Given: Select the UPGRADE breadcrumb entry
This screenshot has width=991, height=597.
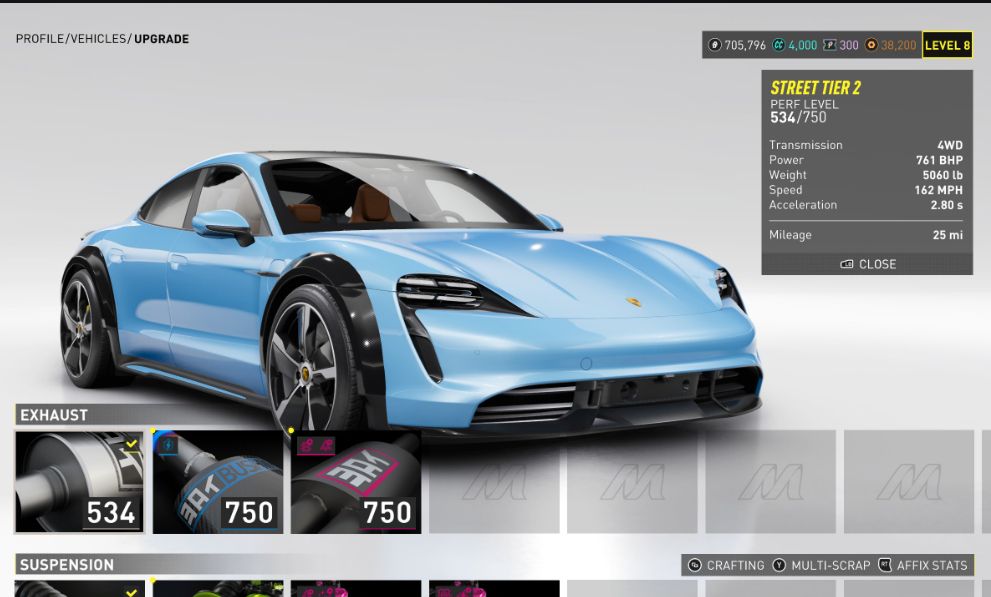Looking at the screenshot, I should point(161,39).
